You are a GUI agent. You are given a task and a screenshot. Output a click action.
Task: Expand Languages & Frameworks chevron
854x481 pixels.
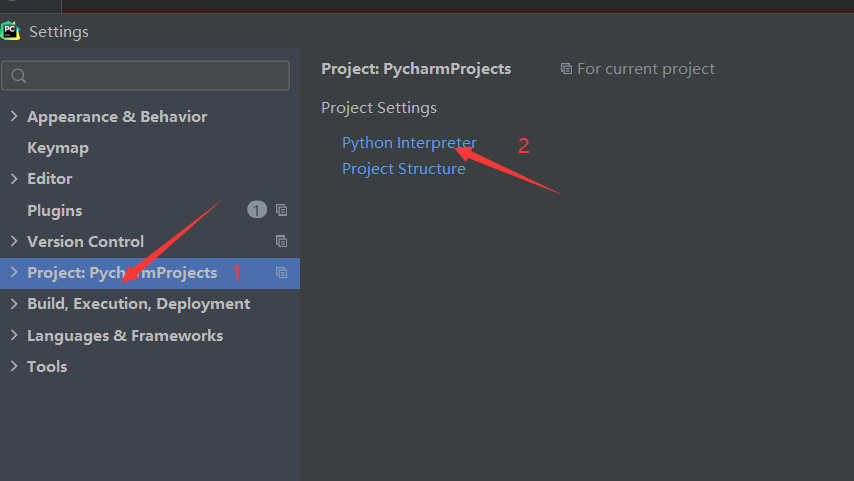14,335
